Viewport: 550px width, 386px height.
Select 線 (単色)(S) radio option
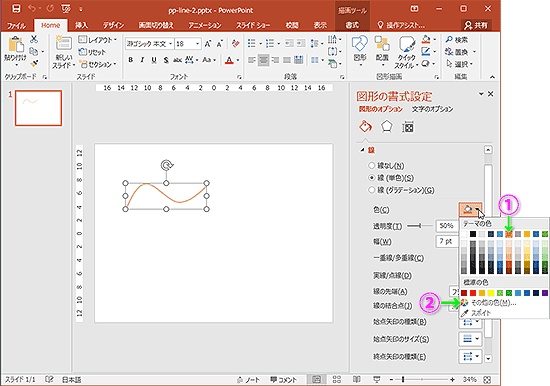tap(371, 178)
